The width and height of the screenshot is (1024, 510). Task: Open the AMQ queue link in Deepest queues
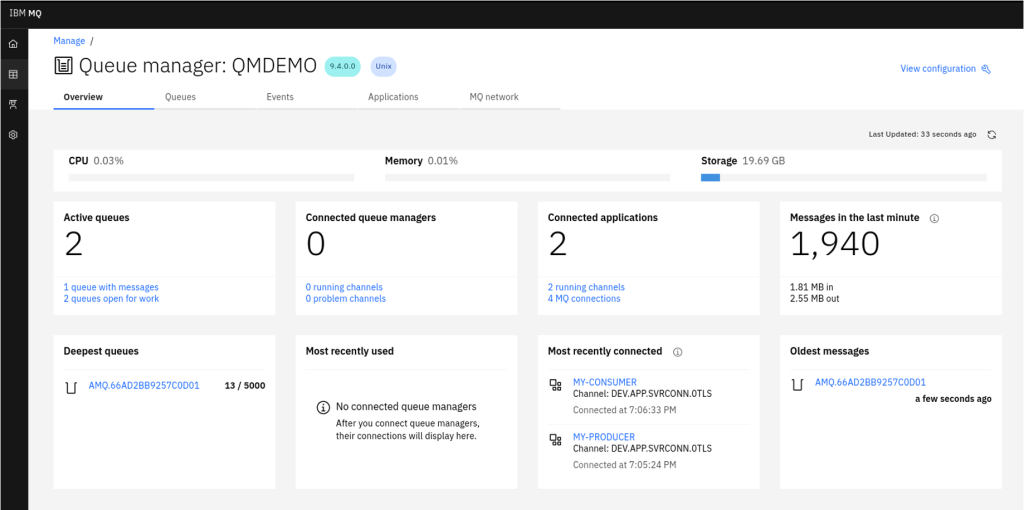click(144, 385)
